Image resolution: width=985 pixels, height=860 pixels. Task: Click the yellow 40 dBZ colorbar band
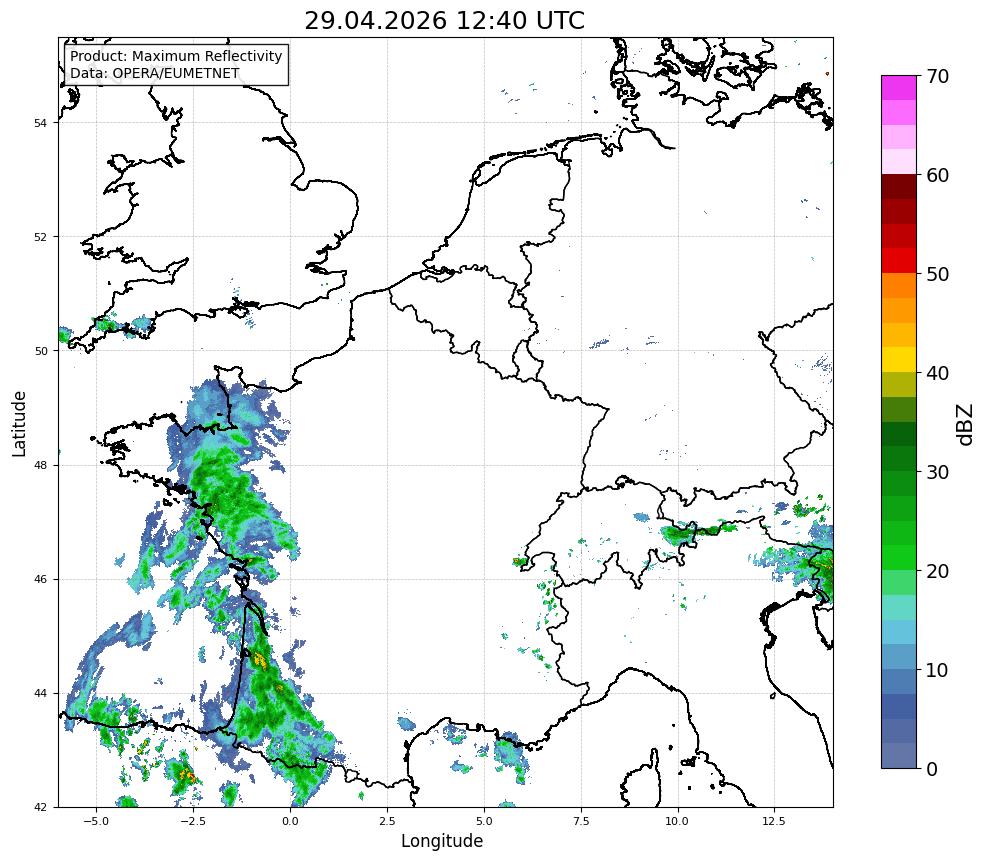[x=899, y=360]
